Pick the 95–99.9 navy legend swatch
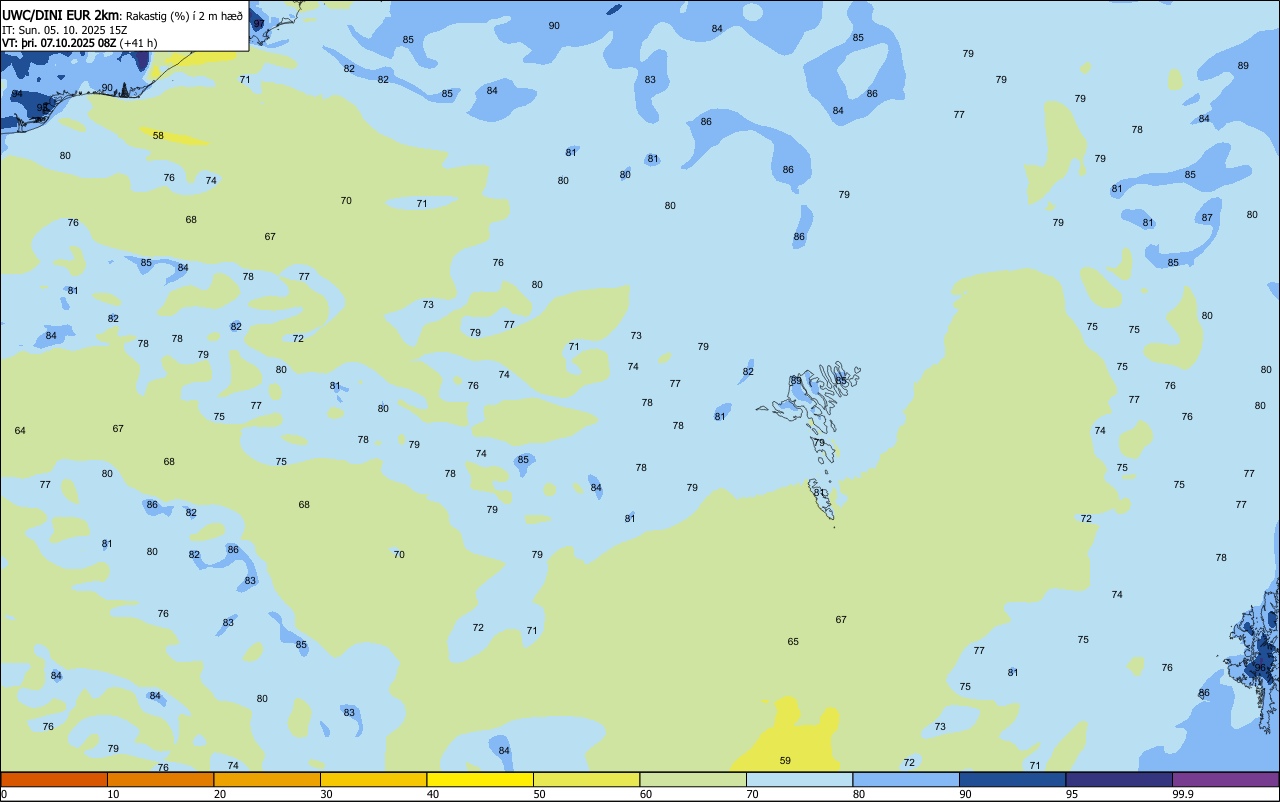This screenshot has height=802, width=1280. pos(1119,779)
